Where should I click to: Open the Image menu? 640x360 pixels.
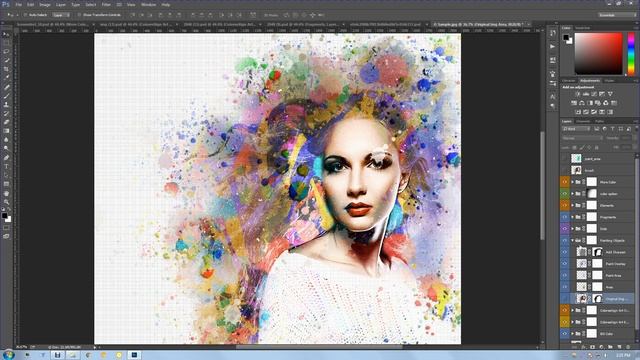click(44, 4)
